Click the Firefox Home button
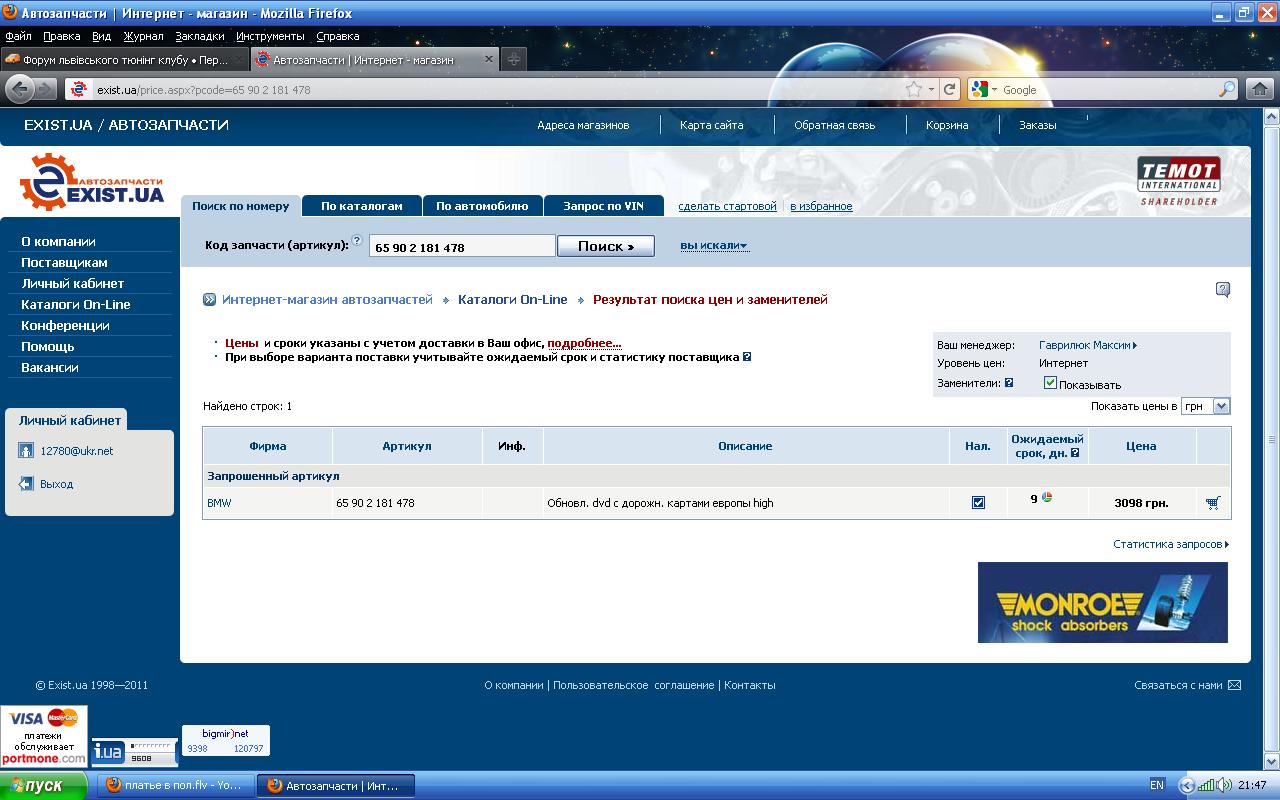Viewport: 1280px width, 800px height. (1260, 89)
